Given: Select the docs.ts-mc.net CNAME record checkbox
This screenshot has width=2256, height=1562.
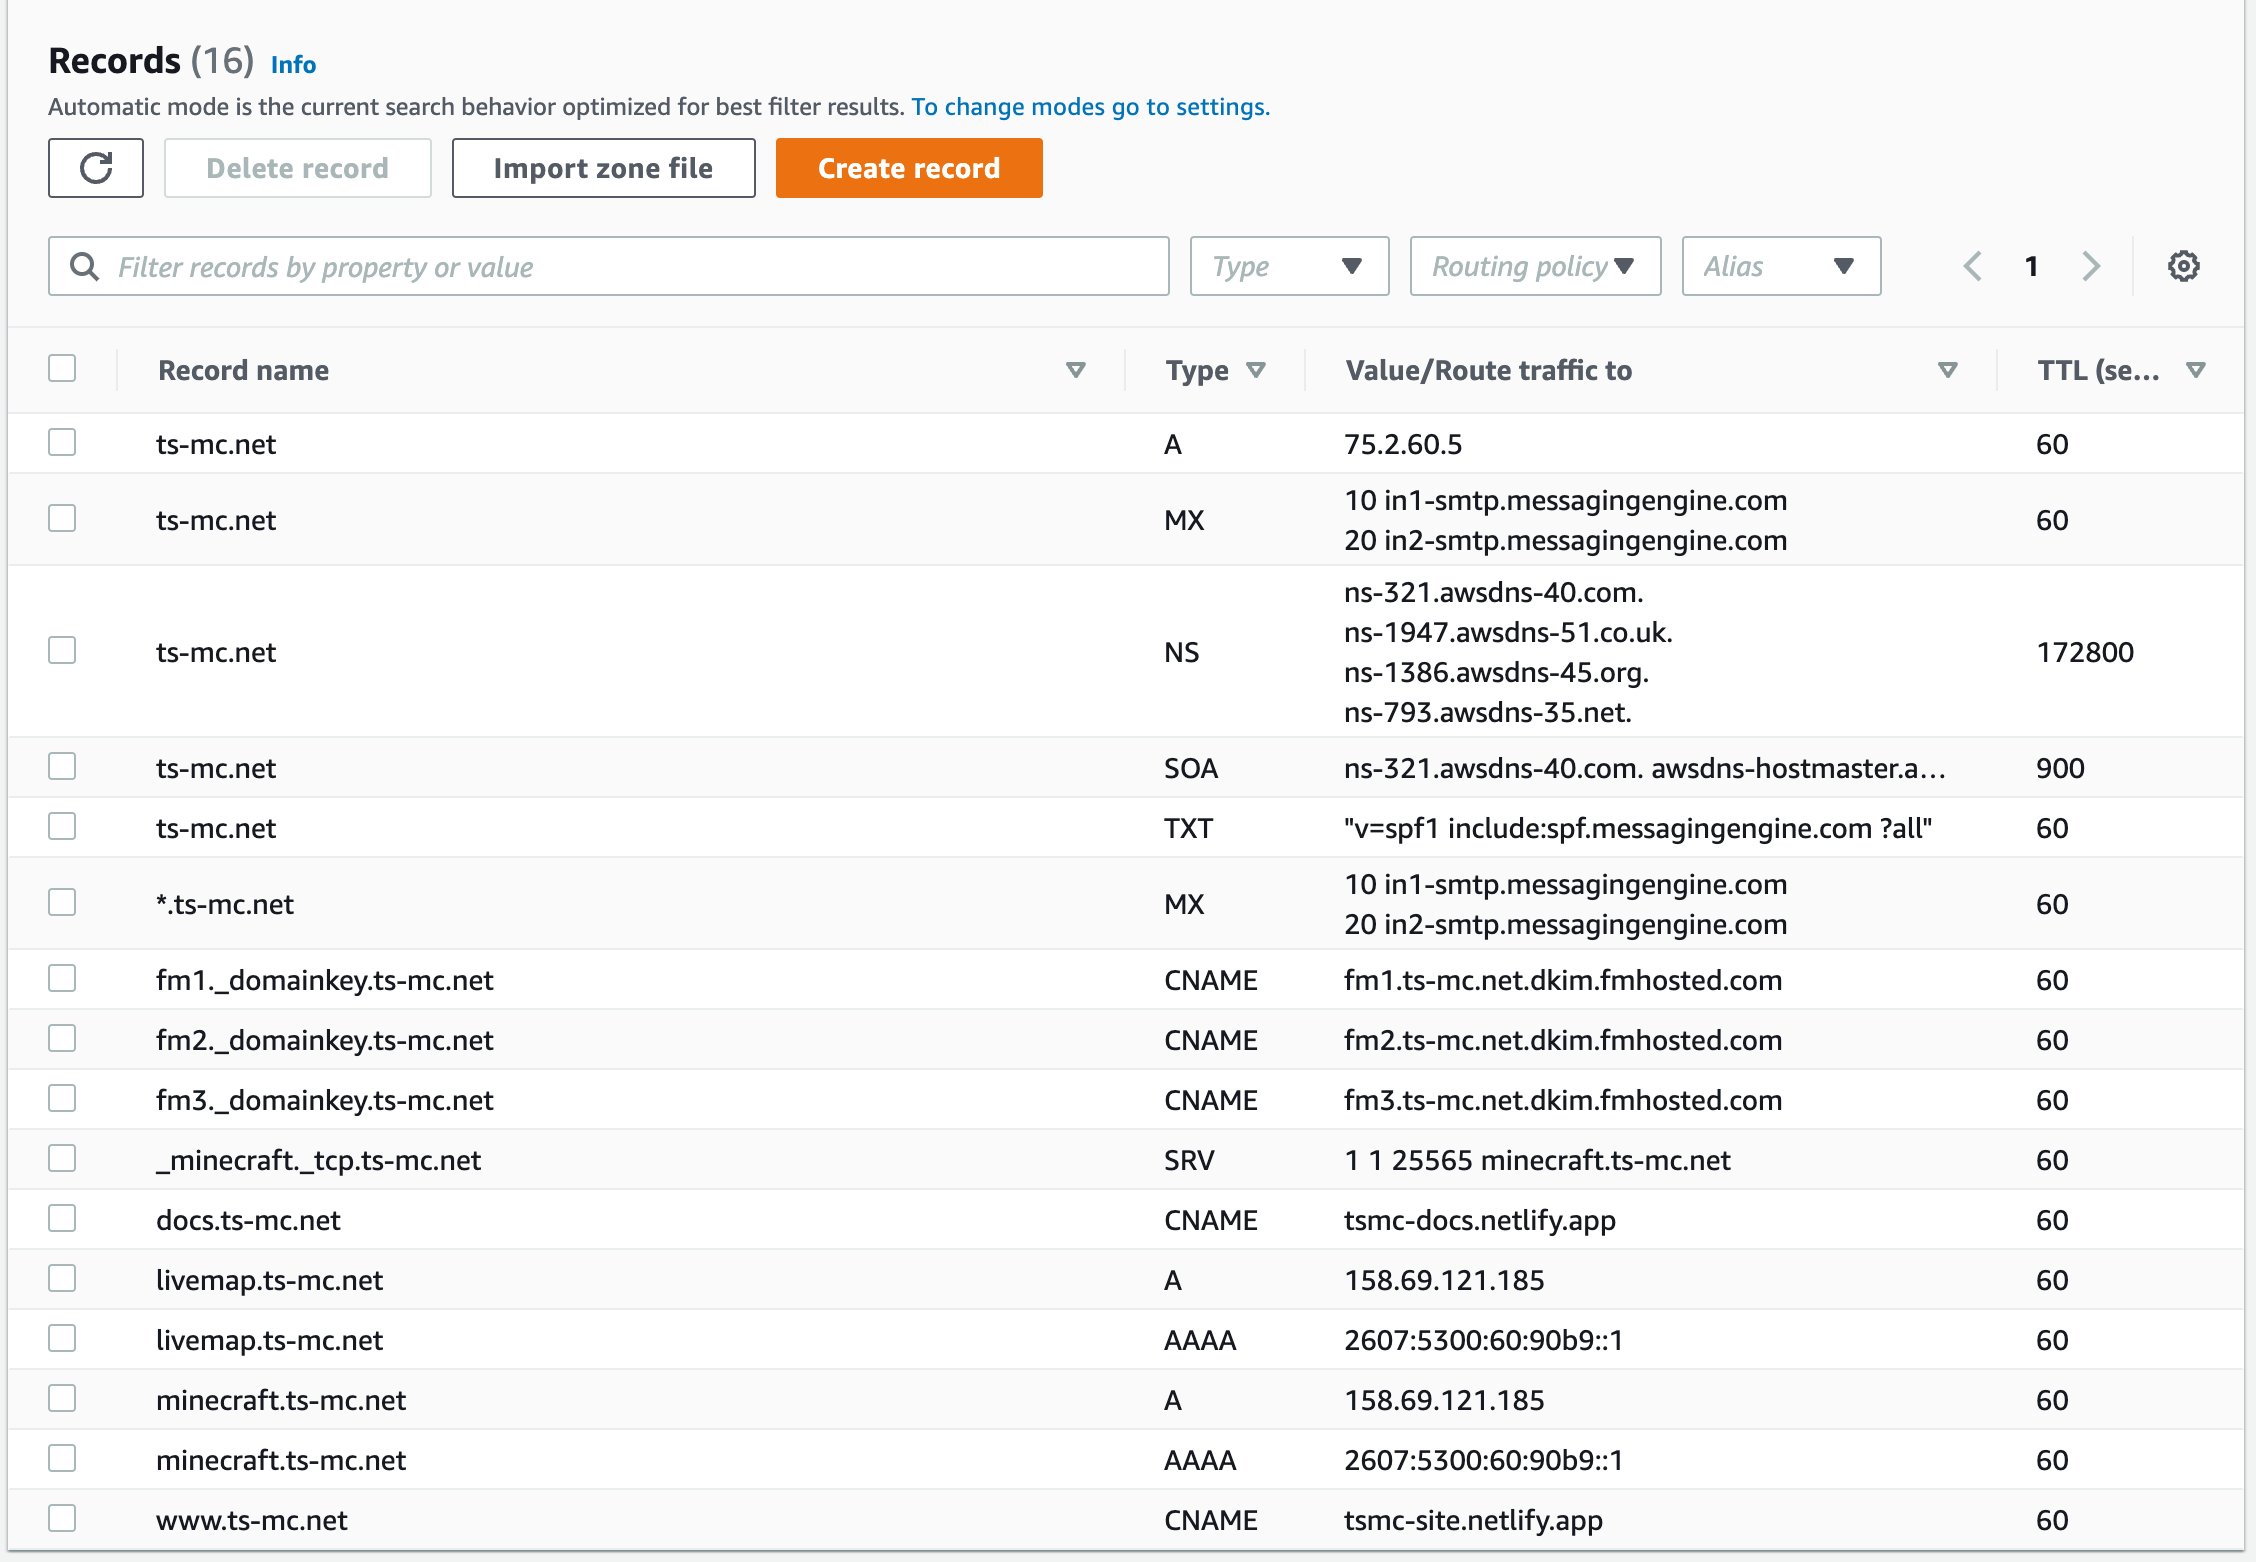Looking at the screenshot, I should point(62,1218).
